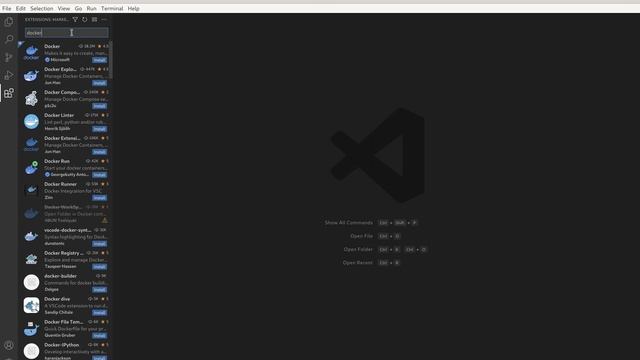Image resolution: width=640 pixels, height=360 pixels.
Task: Click the docker-builder extension title
Action: point(60,276)
